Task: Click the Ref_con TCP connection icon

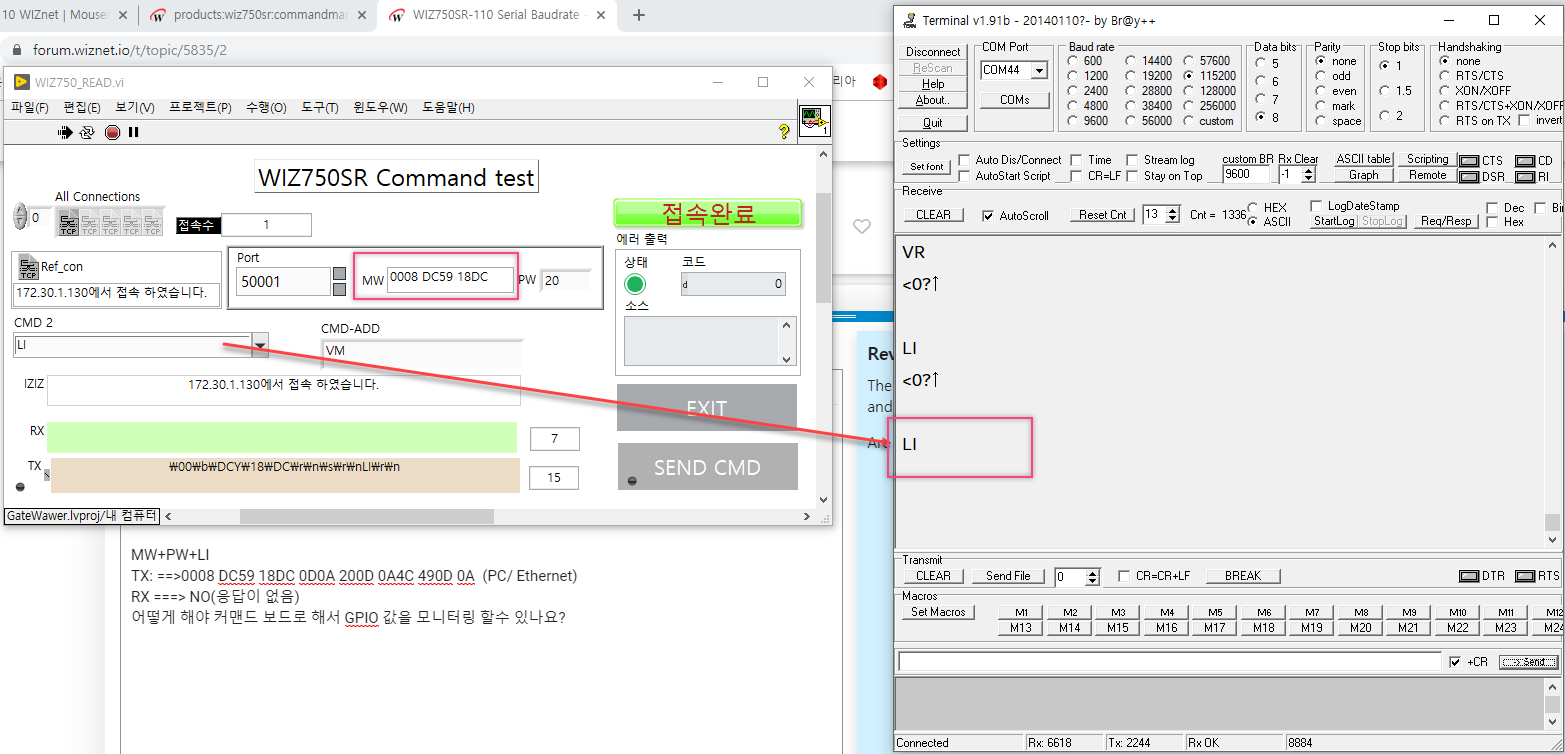Action: tap(28, 267)
